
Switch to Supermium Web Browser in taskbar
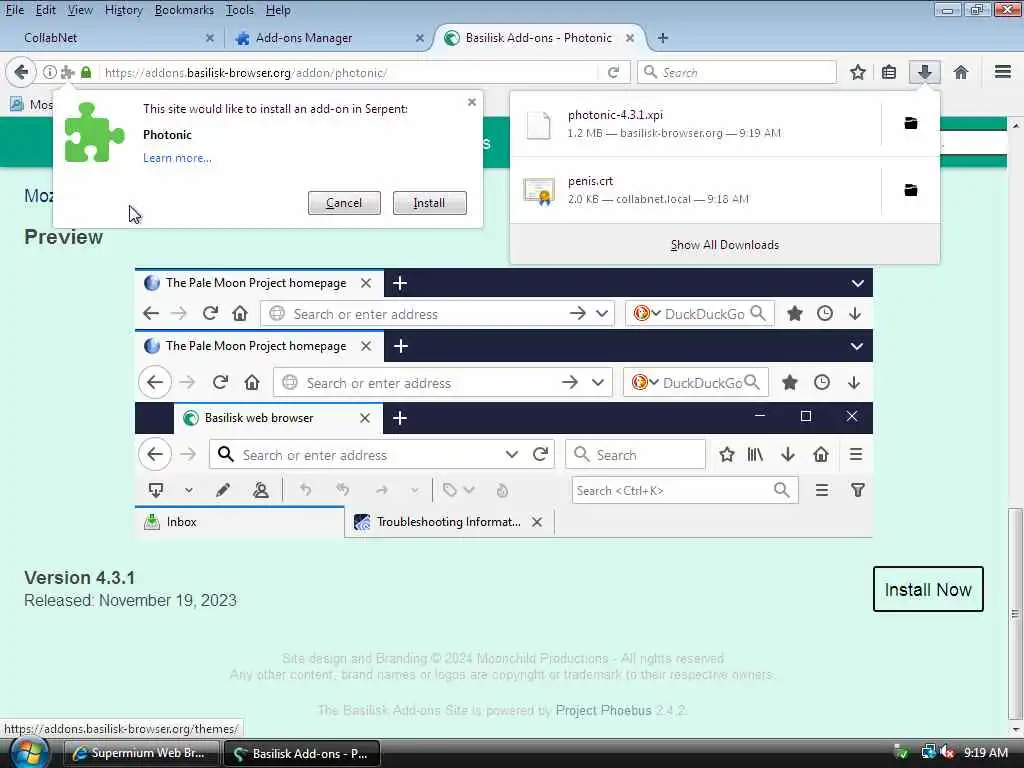(140, 753)
